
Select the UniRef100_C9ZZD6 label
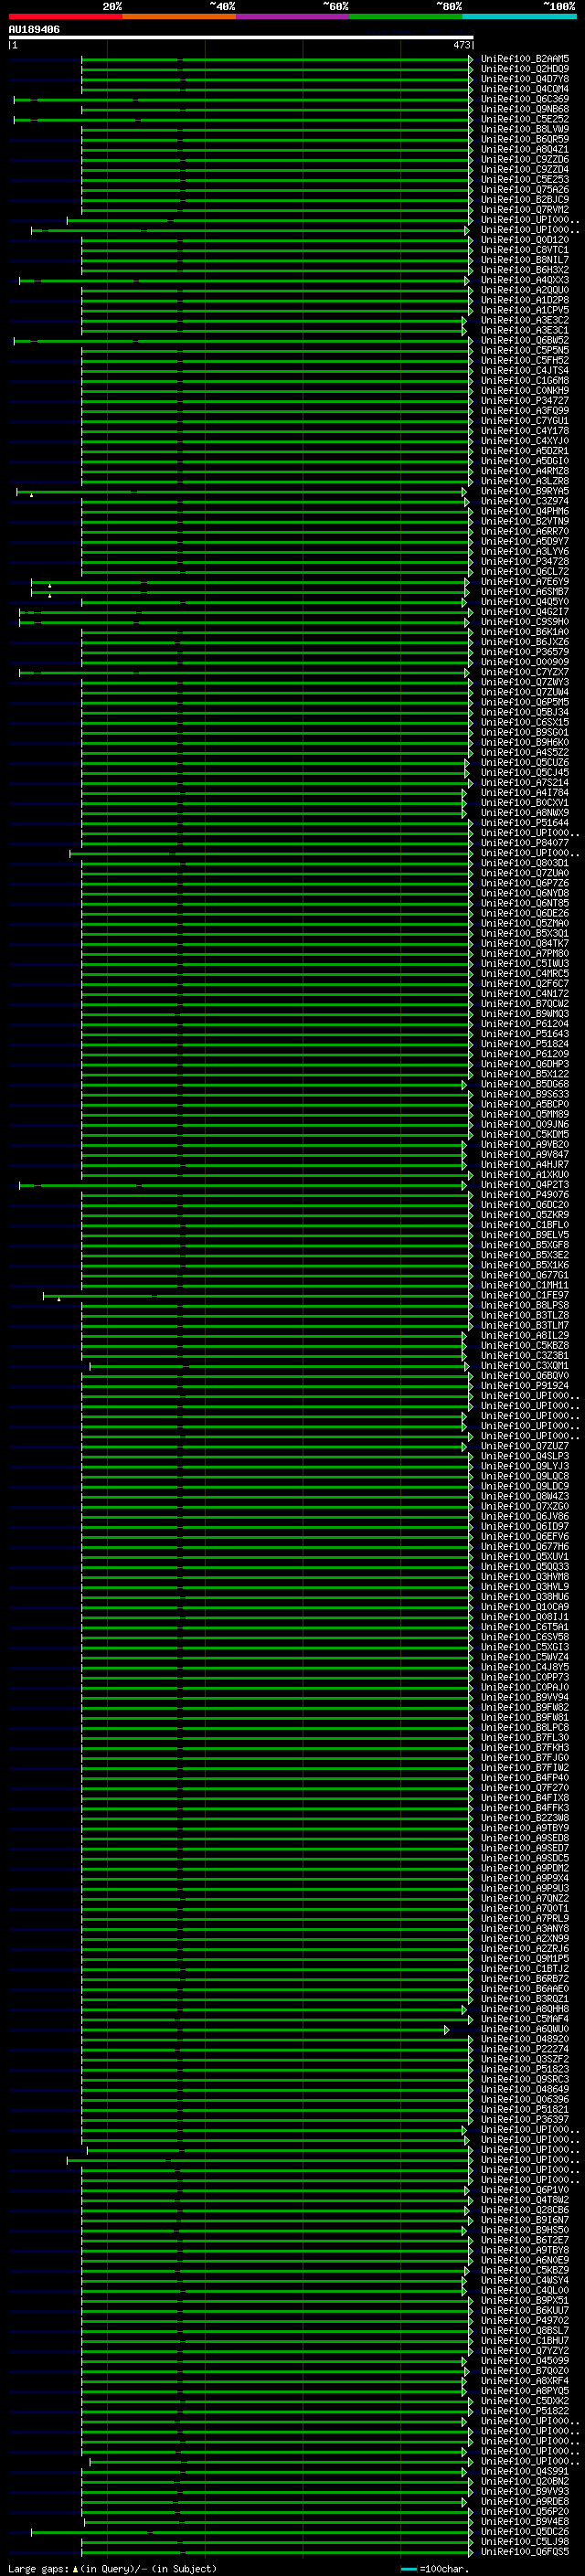click(525, 159)
